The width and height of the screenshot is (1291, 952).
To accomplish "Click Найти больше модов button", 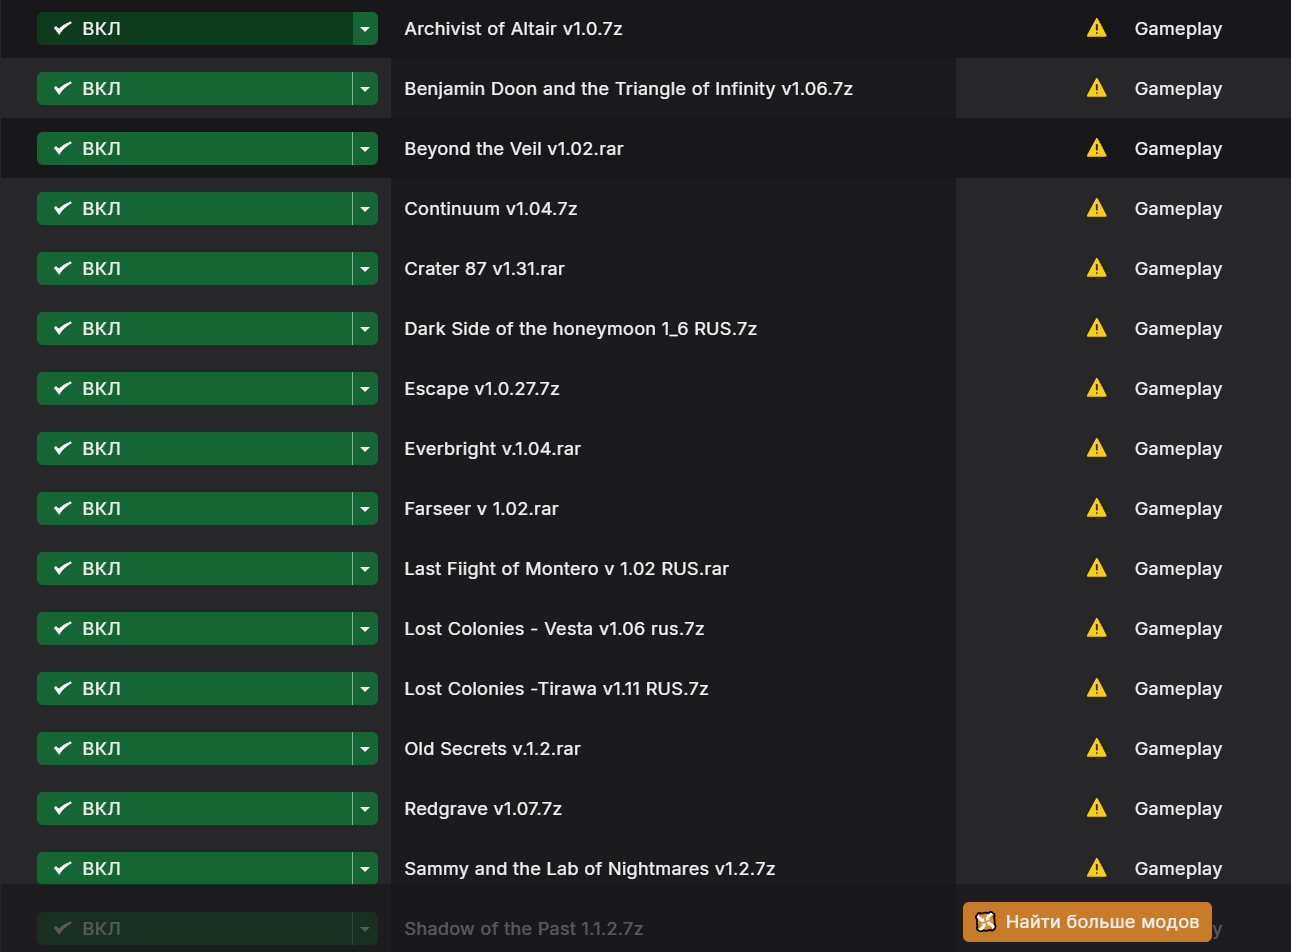I will coord(1087,922).
